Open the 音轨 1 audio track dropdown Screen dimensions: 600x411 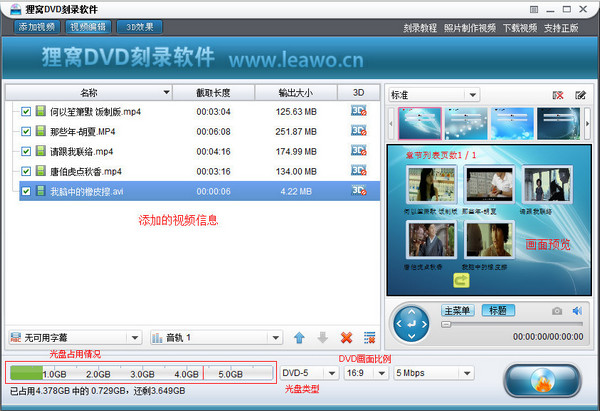216,338
